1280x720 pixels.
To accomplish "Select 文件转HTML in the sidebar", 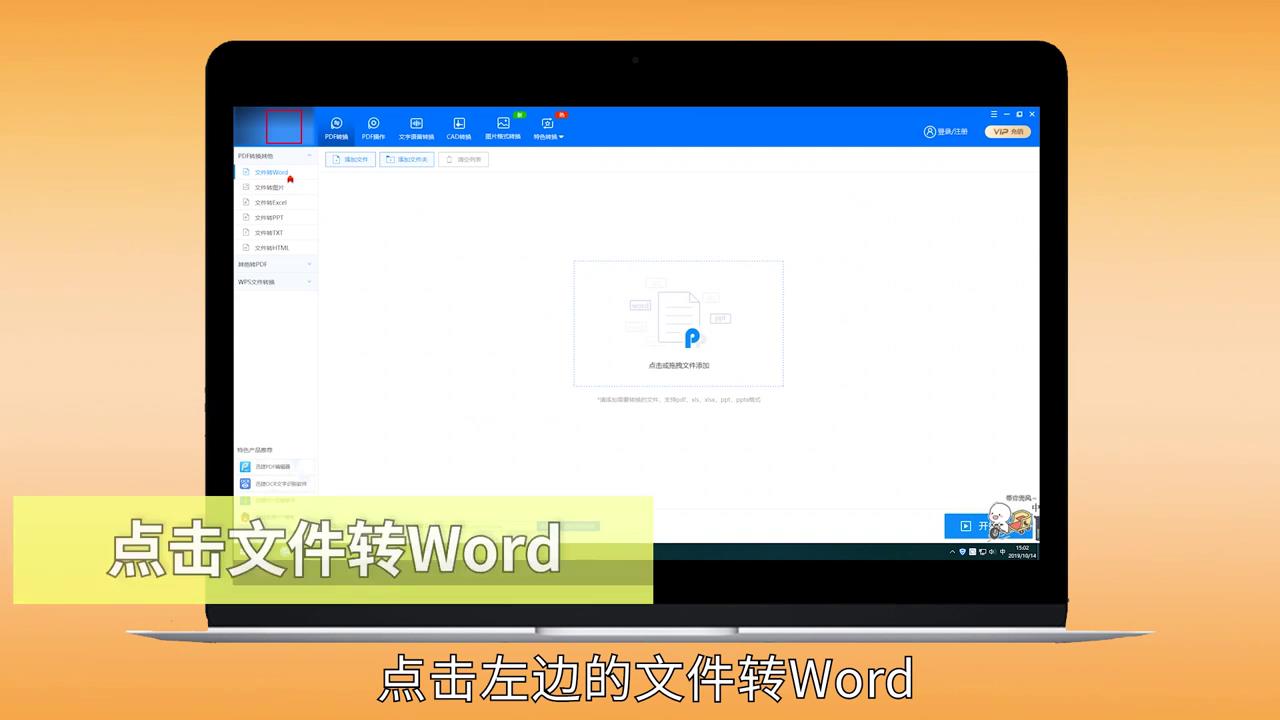I will tap(275, 247).
